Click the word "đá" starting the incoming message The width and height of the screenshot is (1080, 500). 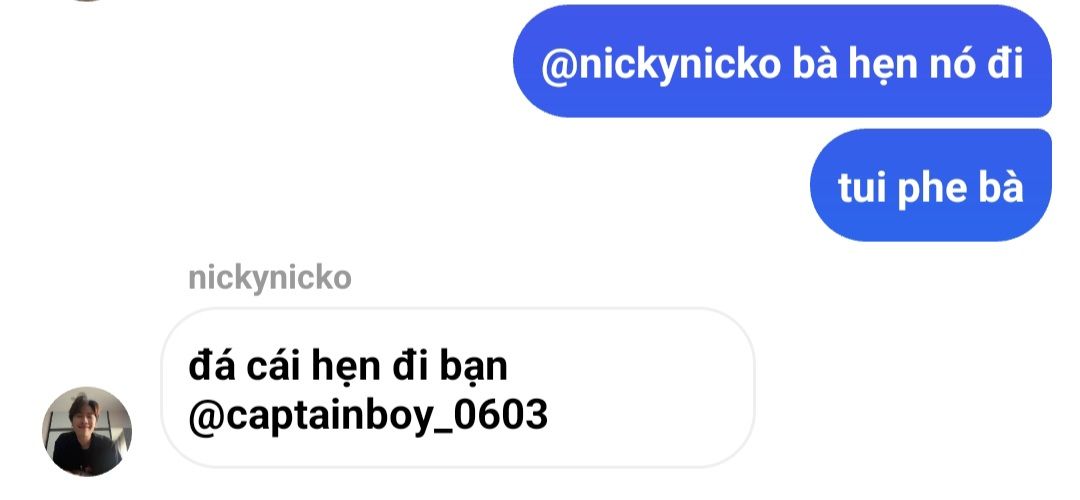[x=209, y=367]
